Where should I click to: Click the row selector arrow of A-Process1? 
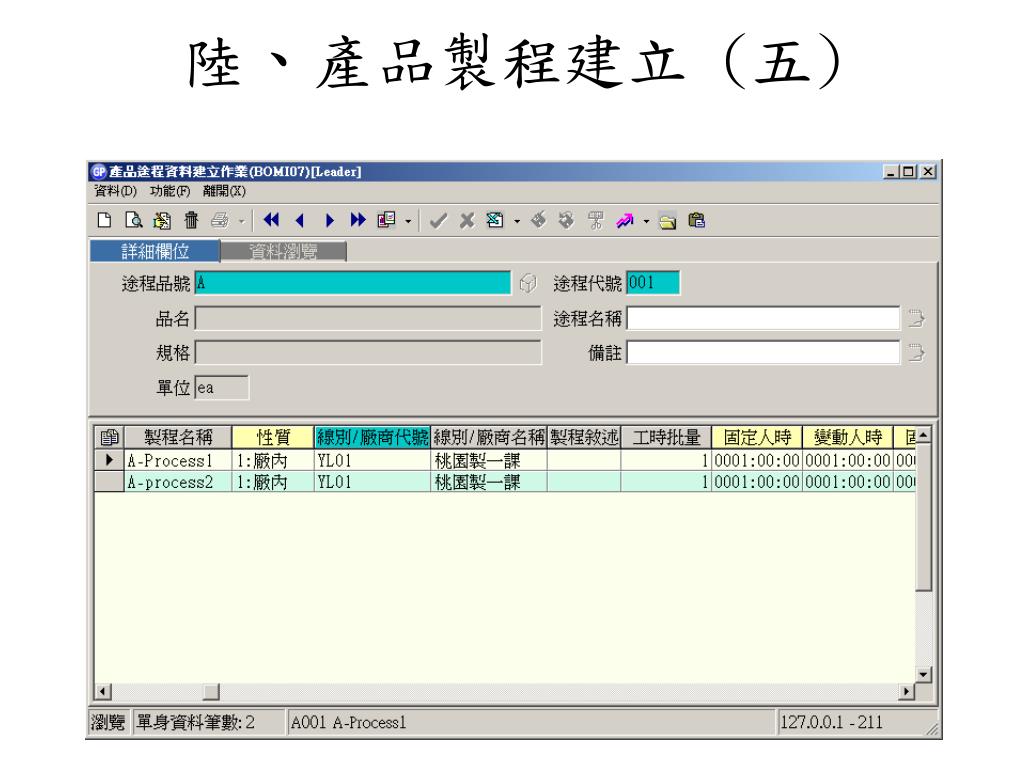click(109, 460)
